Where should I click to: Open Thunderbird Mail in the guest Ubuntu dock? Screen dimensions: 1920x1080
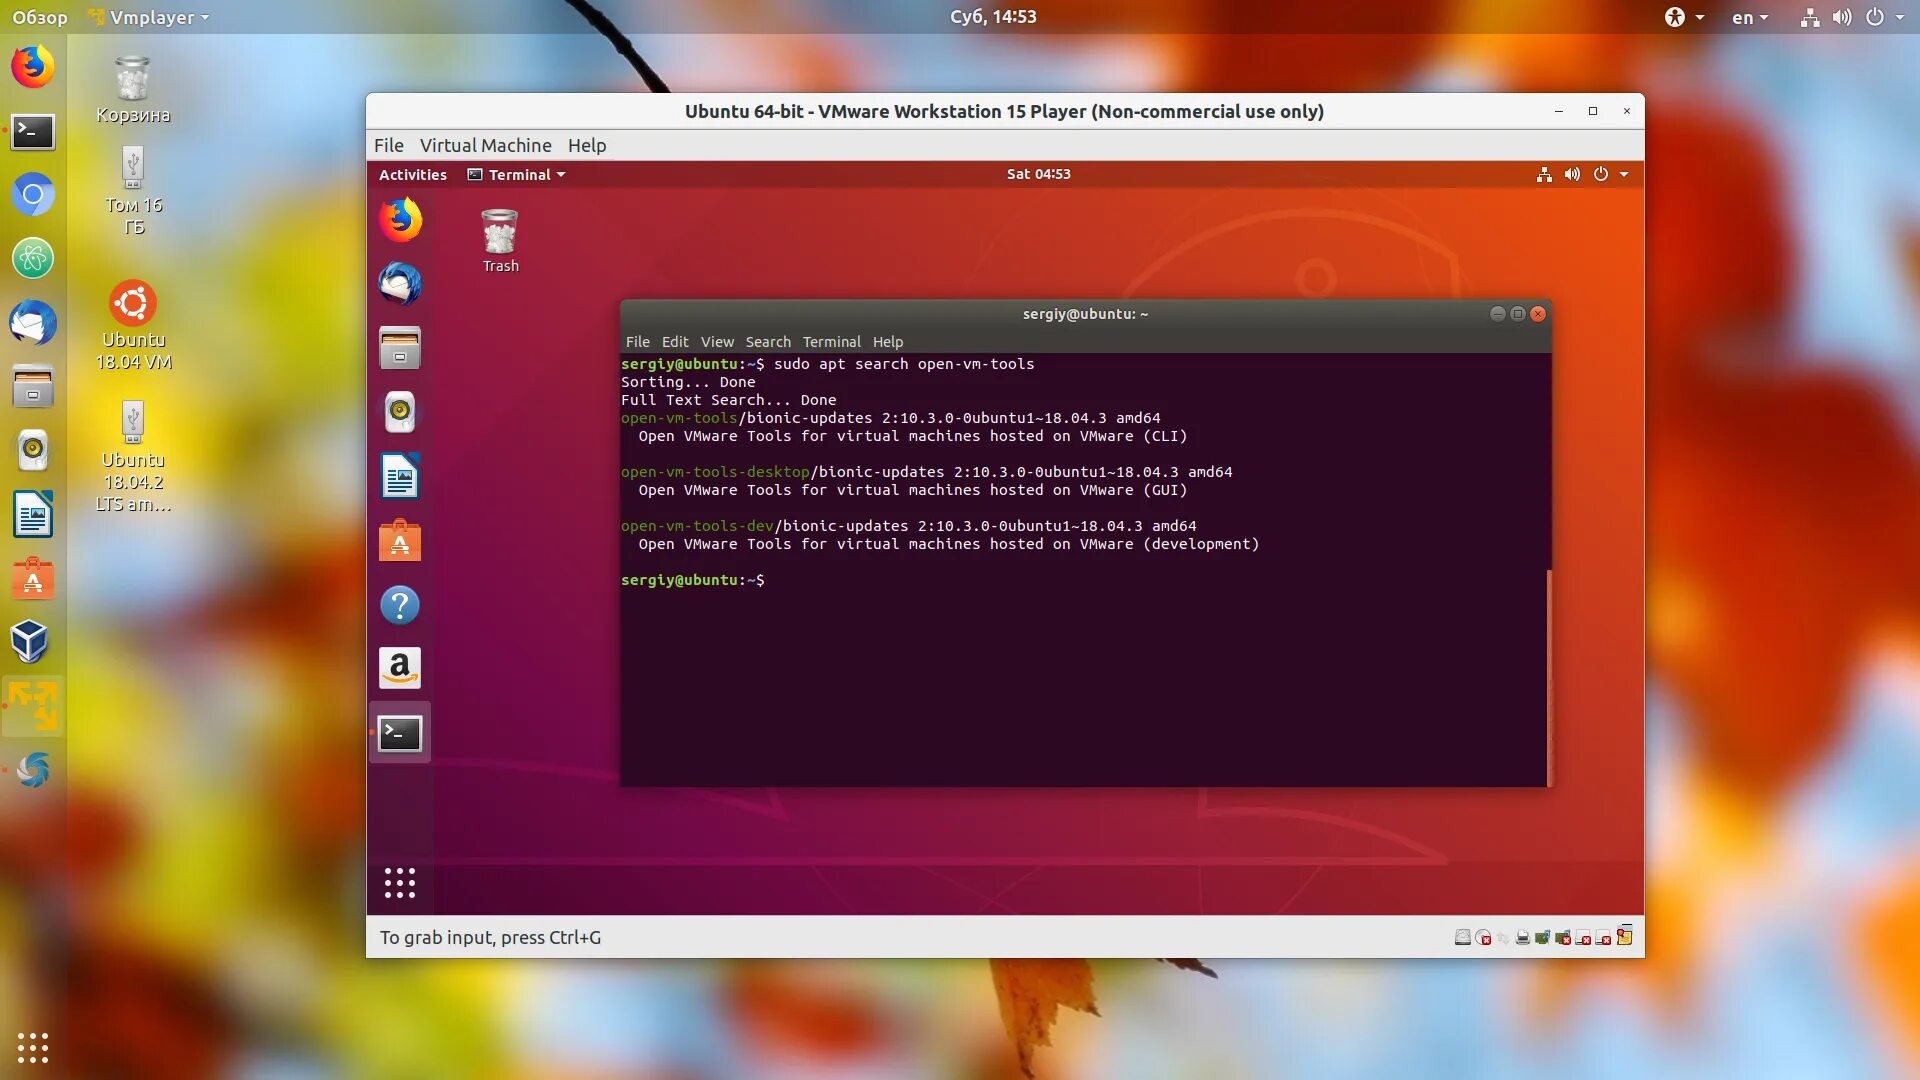pyautogui.click(x=400, y=284)
